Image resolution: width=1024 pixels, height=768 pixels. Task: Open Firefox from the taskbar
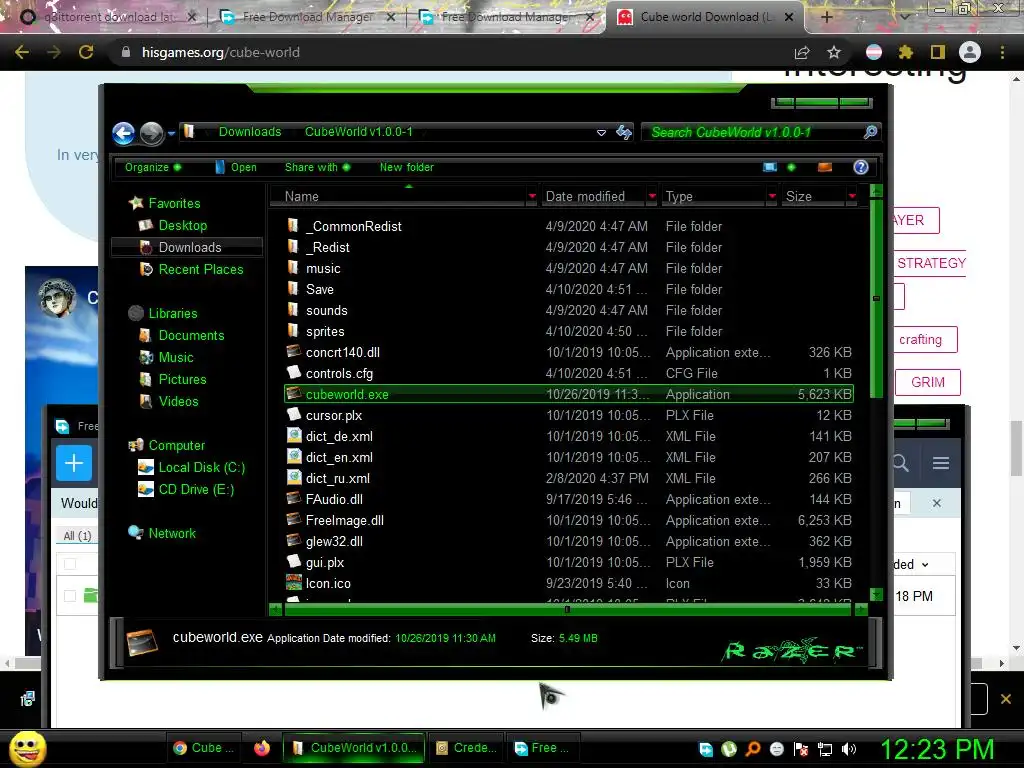coord(262,748)
